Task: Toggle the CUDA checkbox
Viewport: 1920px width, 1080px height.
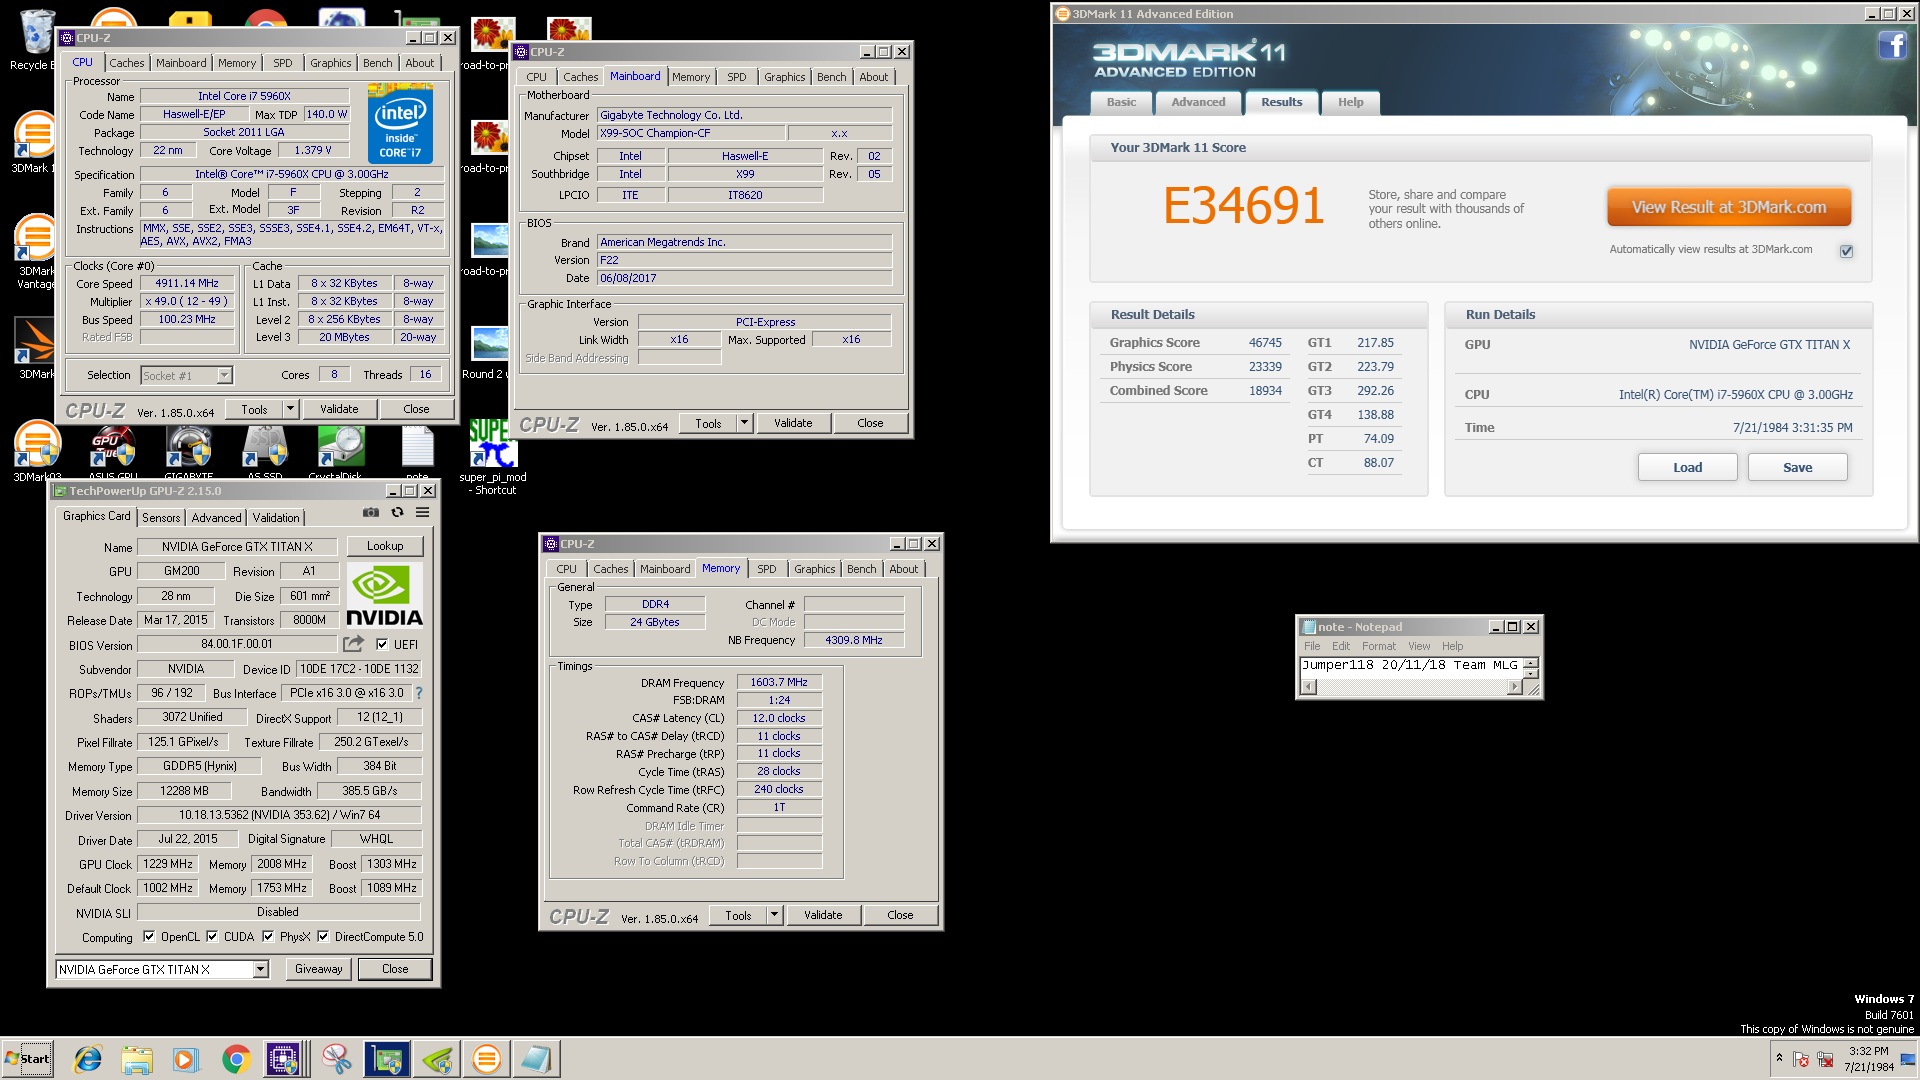Action: click(x=212, y=937)
